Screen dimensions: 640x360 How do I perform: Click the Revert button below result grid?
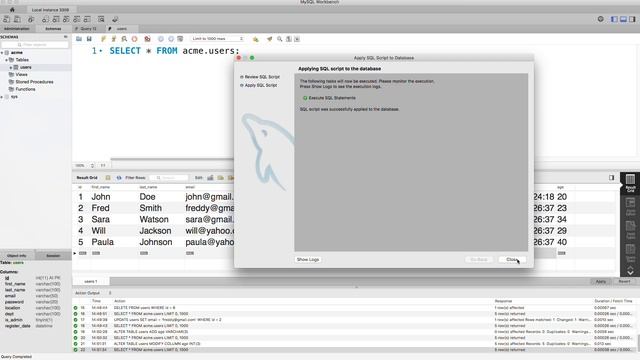[624, 282]
